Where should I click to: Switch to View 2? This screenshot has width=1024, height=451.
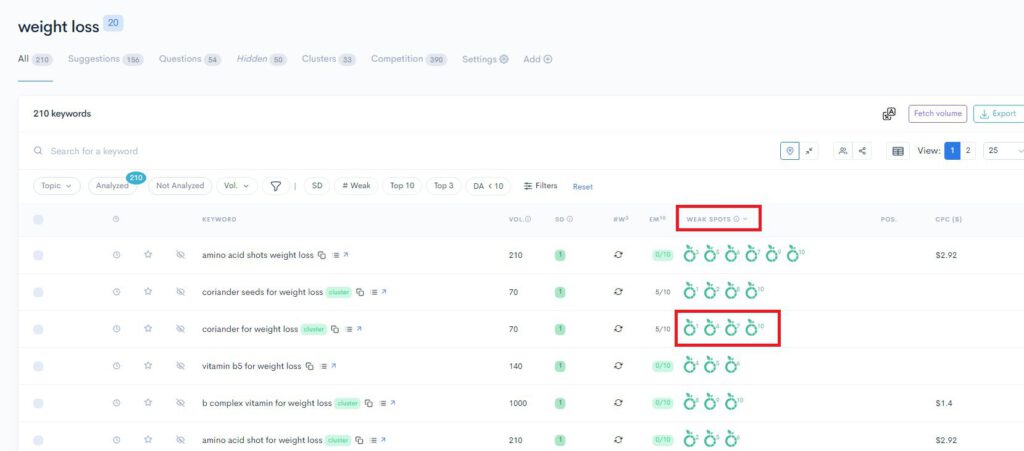[968, 151]
